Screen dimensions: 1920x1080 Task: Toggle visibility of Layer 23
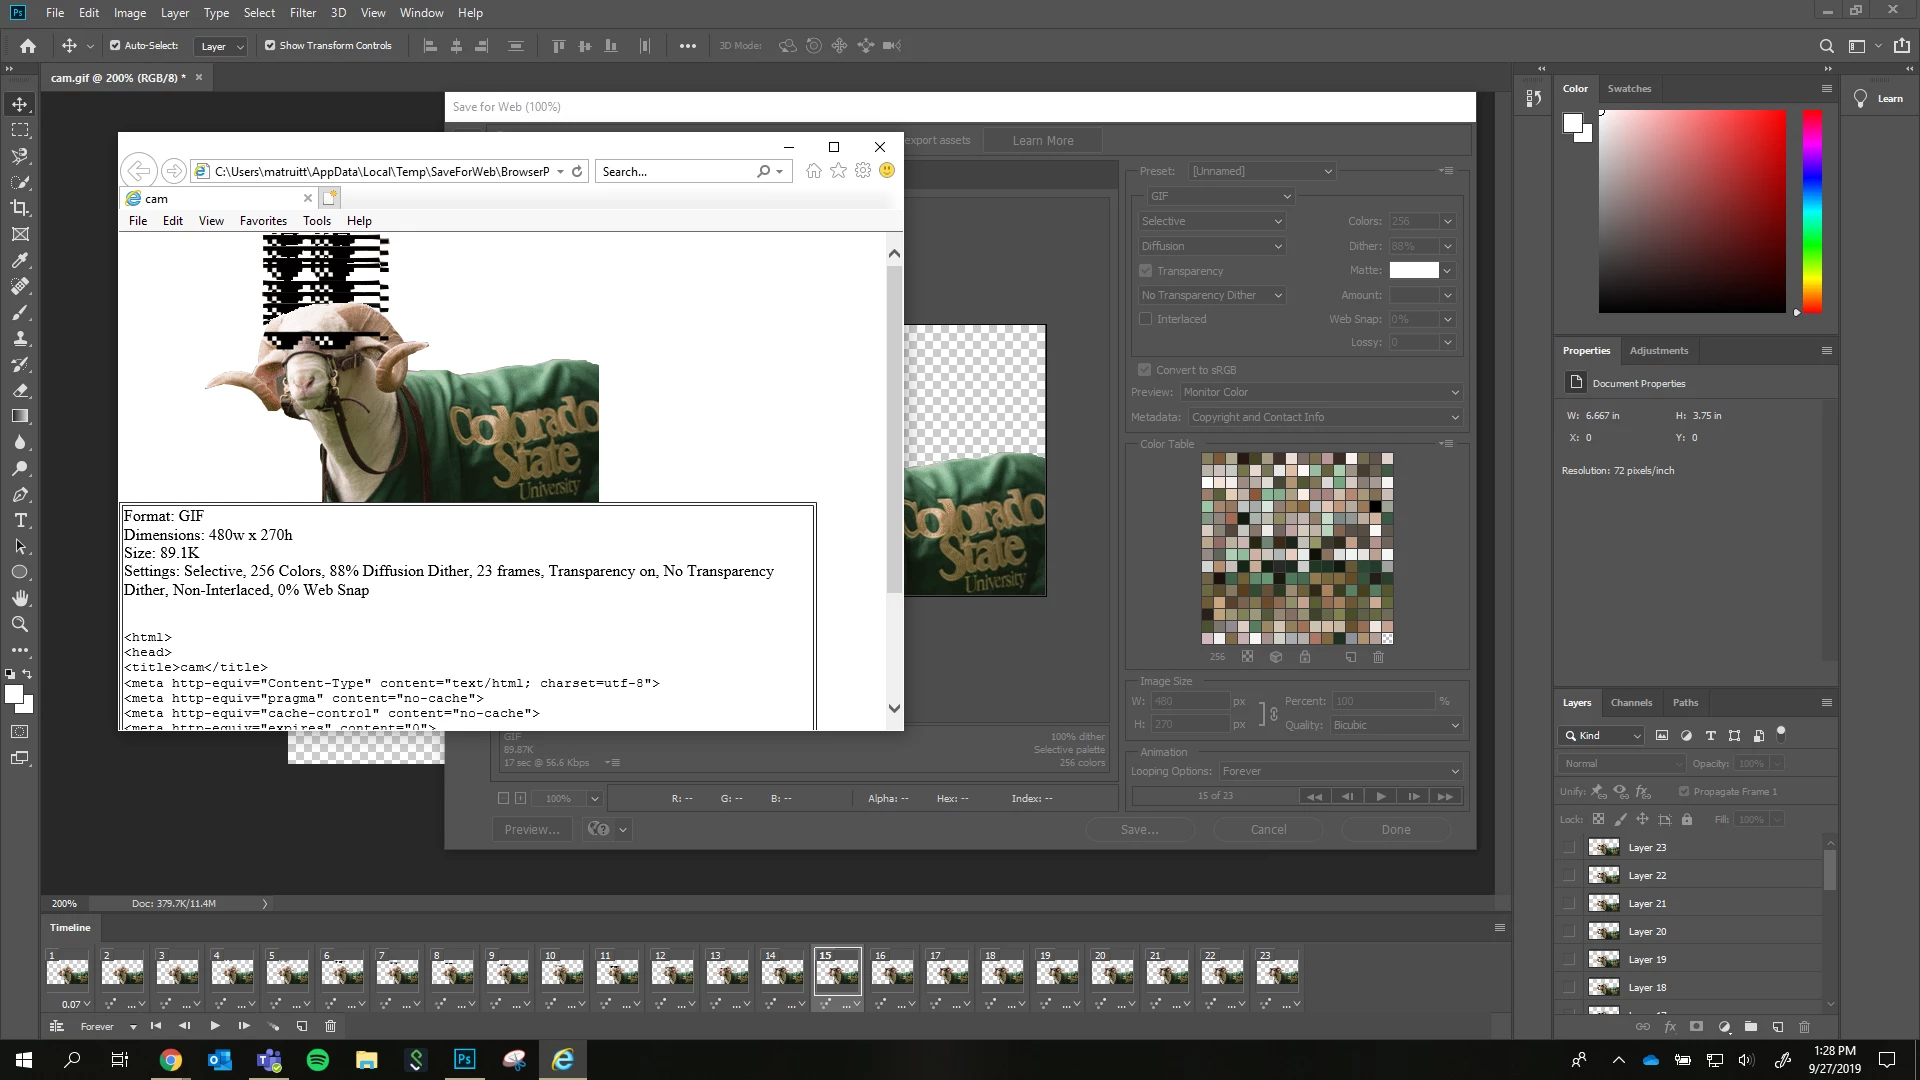[1569, 847]
